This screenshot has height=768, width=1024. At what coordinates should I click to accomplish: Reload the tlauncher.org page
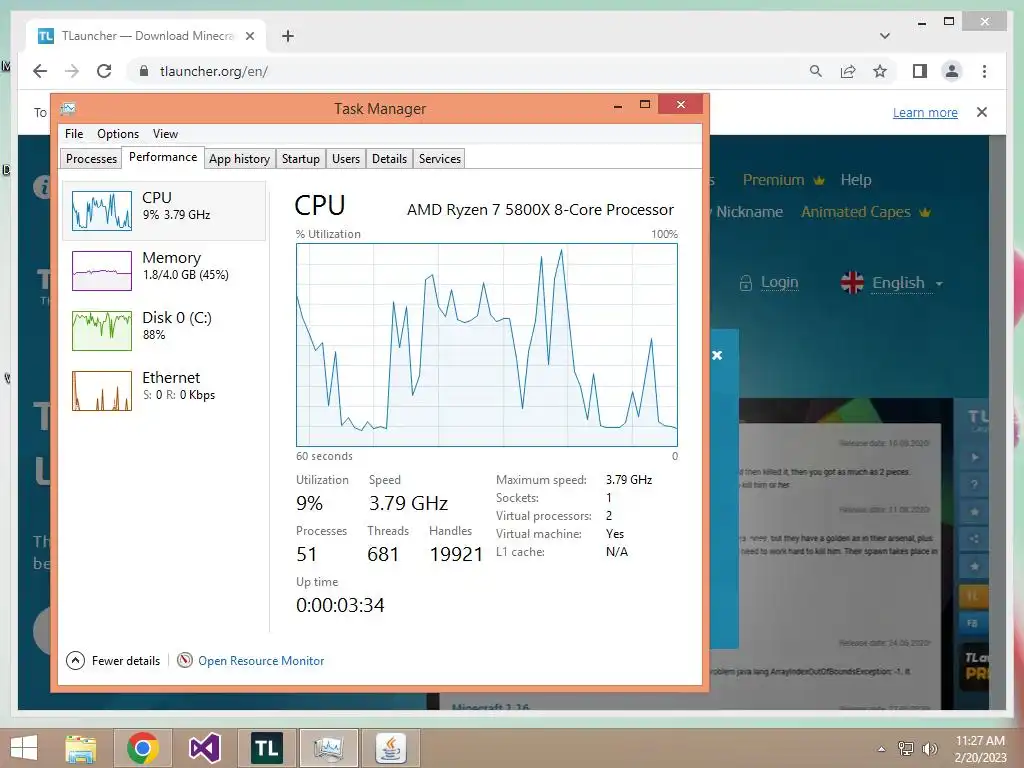pos(104,71)
